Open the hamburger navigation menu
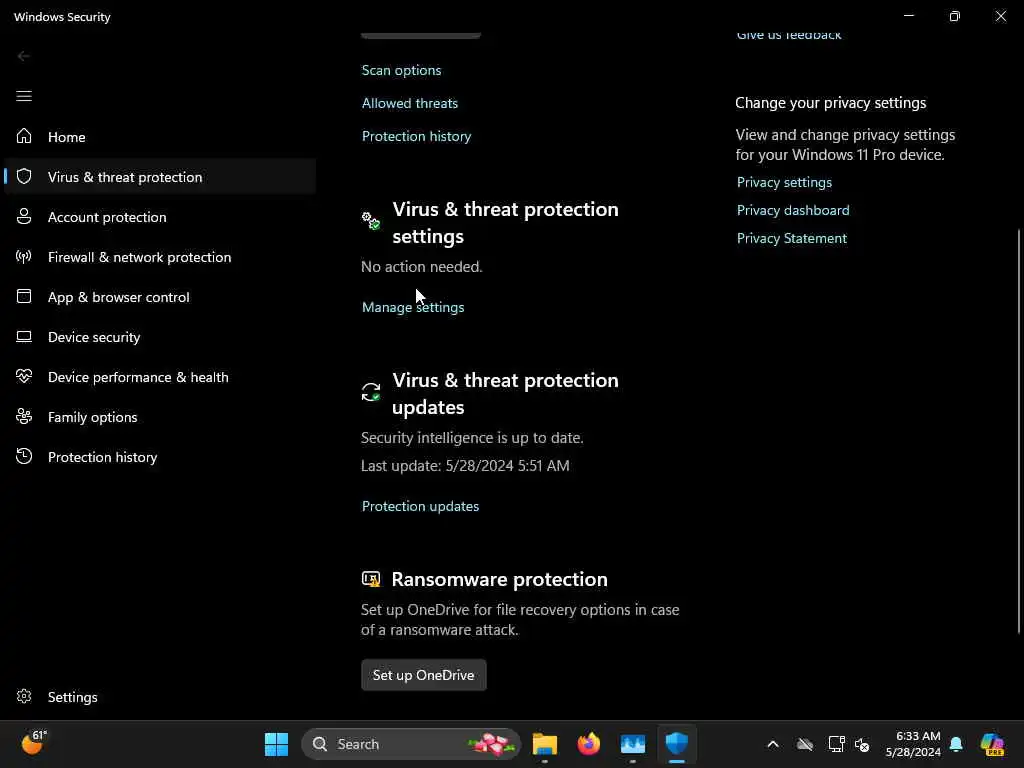Viewport: 1024px width, 768px height. click(x=24, y=96)
